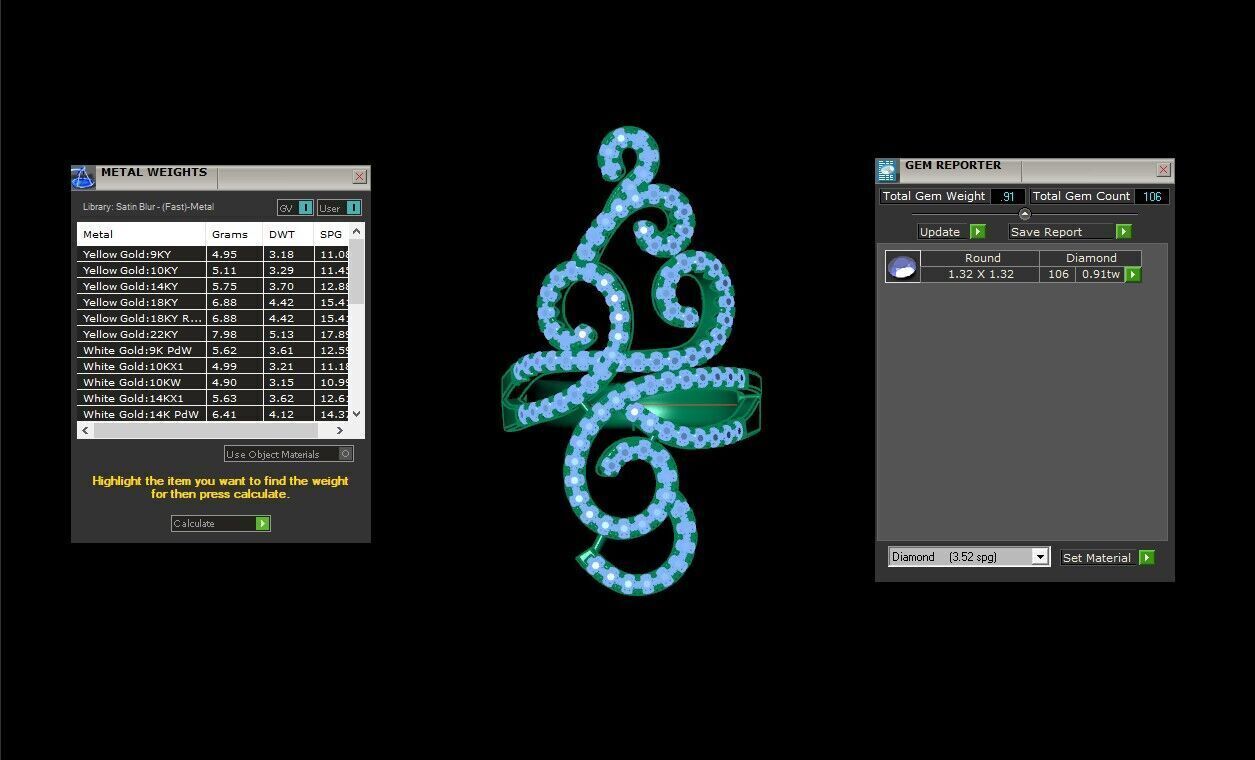Click the SPG column header
Viewport: 1255px width, 760px height.
click(331, 234)
